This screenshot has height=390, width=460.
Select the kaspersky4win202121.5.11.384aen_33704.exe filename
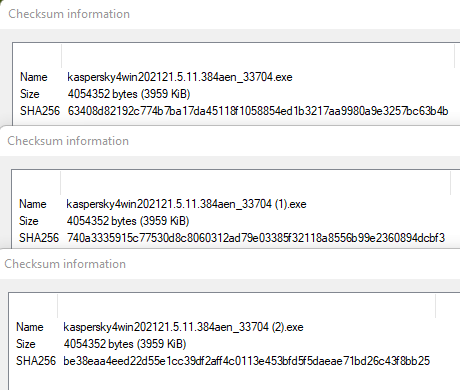tap(180, 77)
